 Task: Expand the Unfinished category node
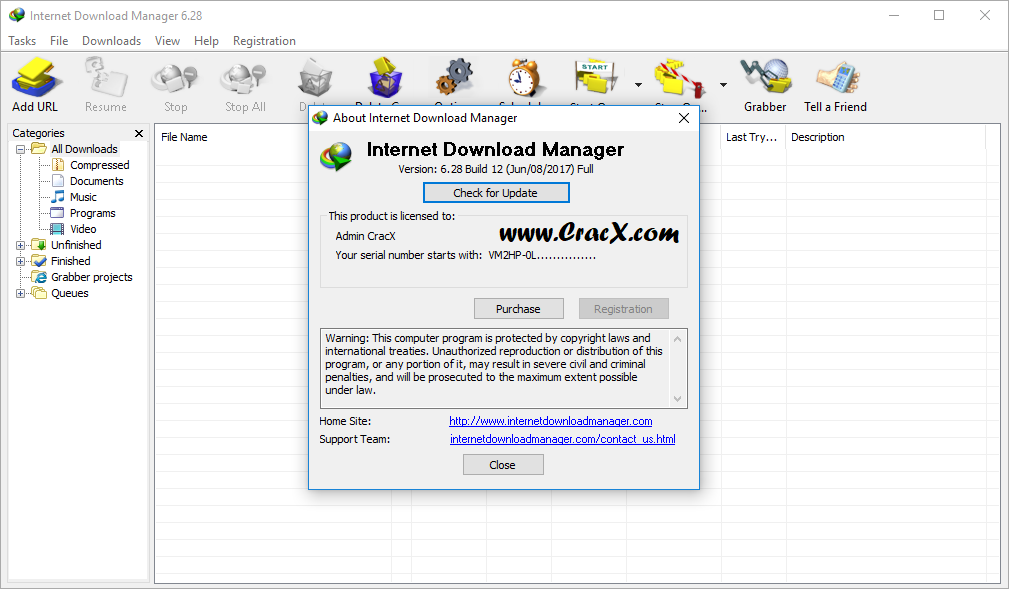click(x=21, y=245)
